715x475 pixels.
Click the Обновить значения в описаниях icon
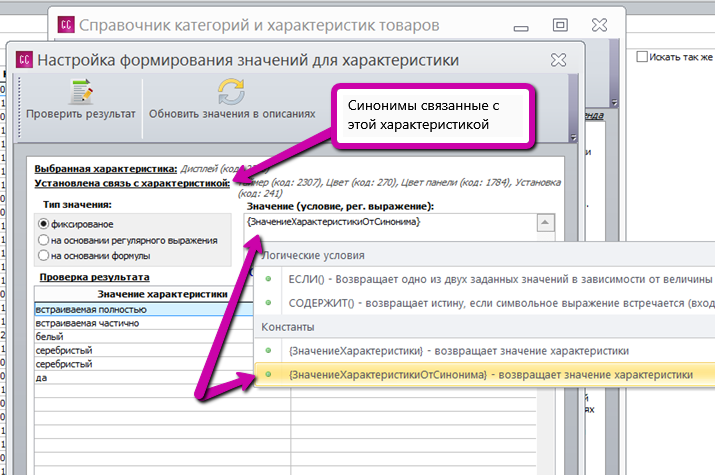tap(231, 92)
